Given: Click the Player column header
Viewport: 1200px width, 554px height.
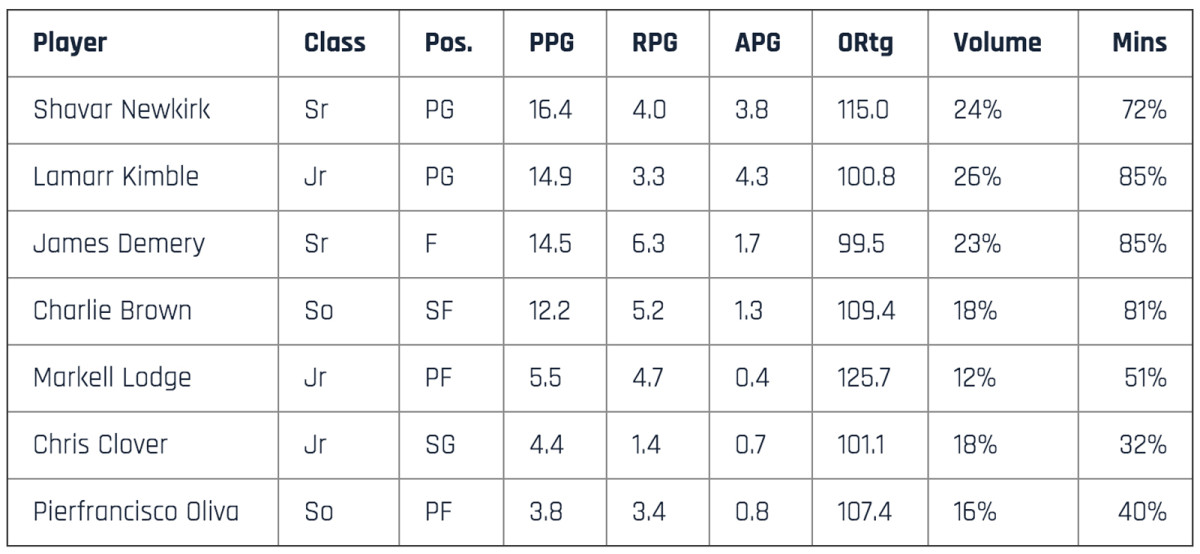Looking at the screenshot, I should pos(70,43).
